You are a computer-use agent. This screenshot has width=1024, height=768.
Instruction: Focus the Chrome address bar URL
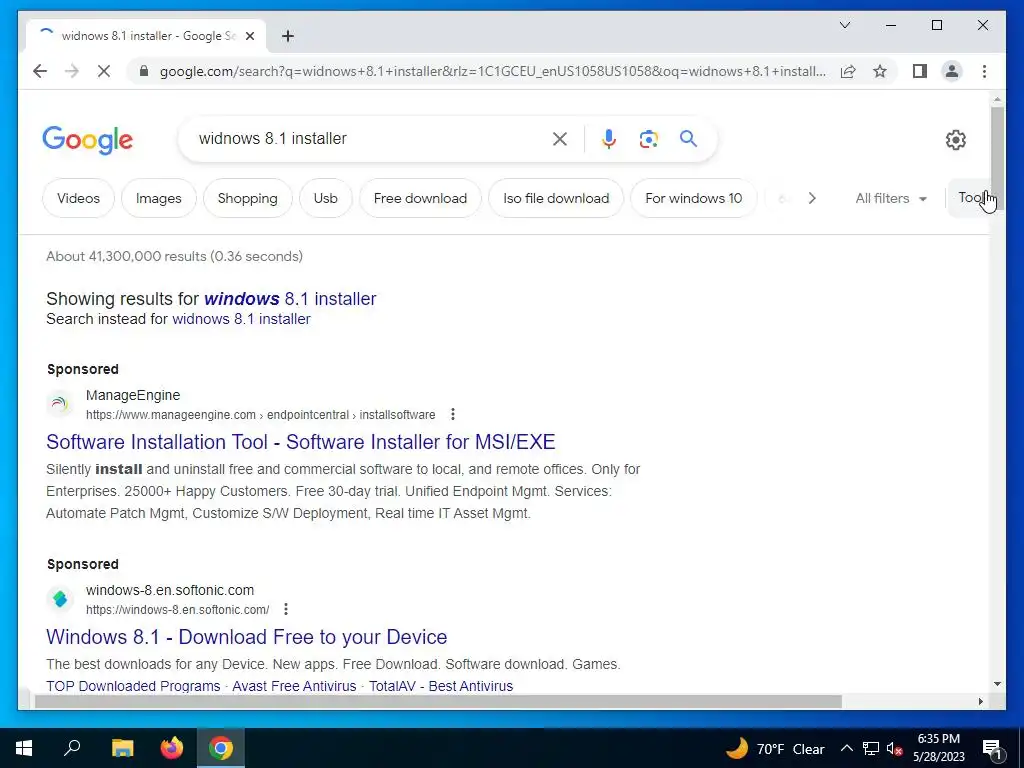[x=493, y=71]
